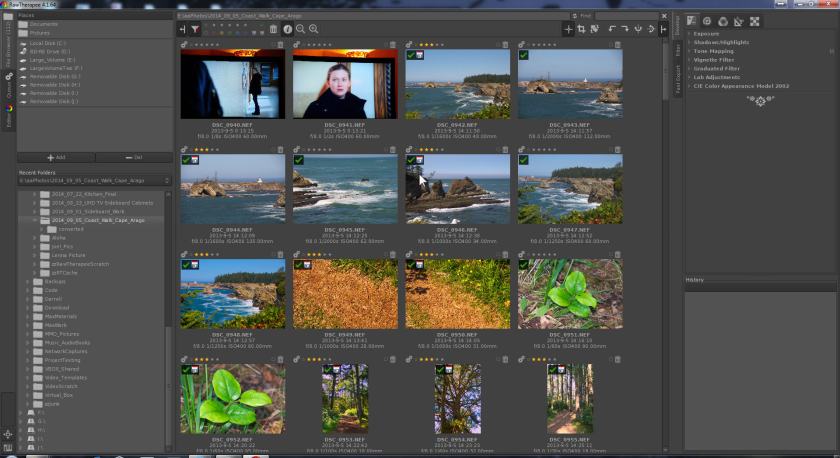Click the Del button under Places

click(133, 157)
